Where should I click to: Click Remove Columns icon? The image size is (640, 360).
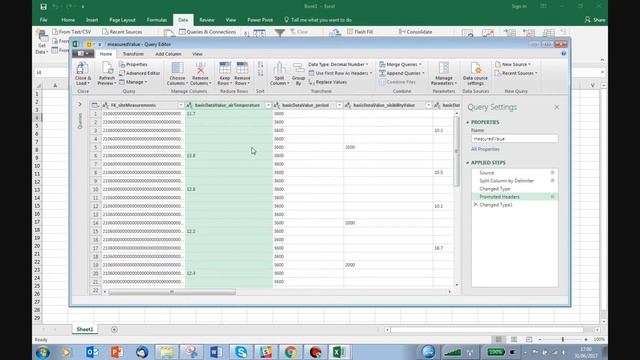[200, 68]
